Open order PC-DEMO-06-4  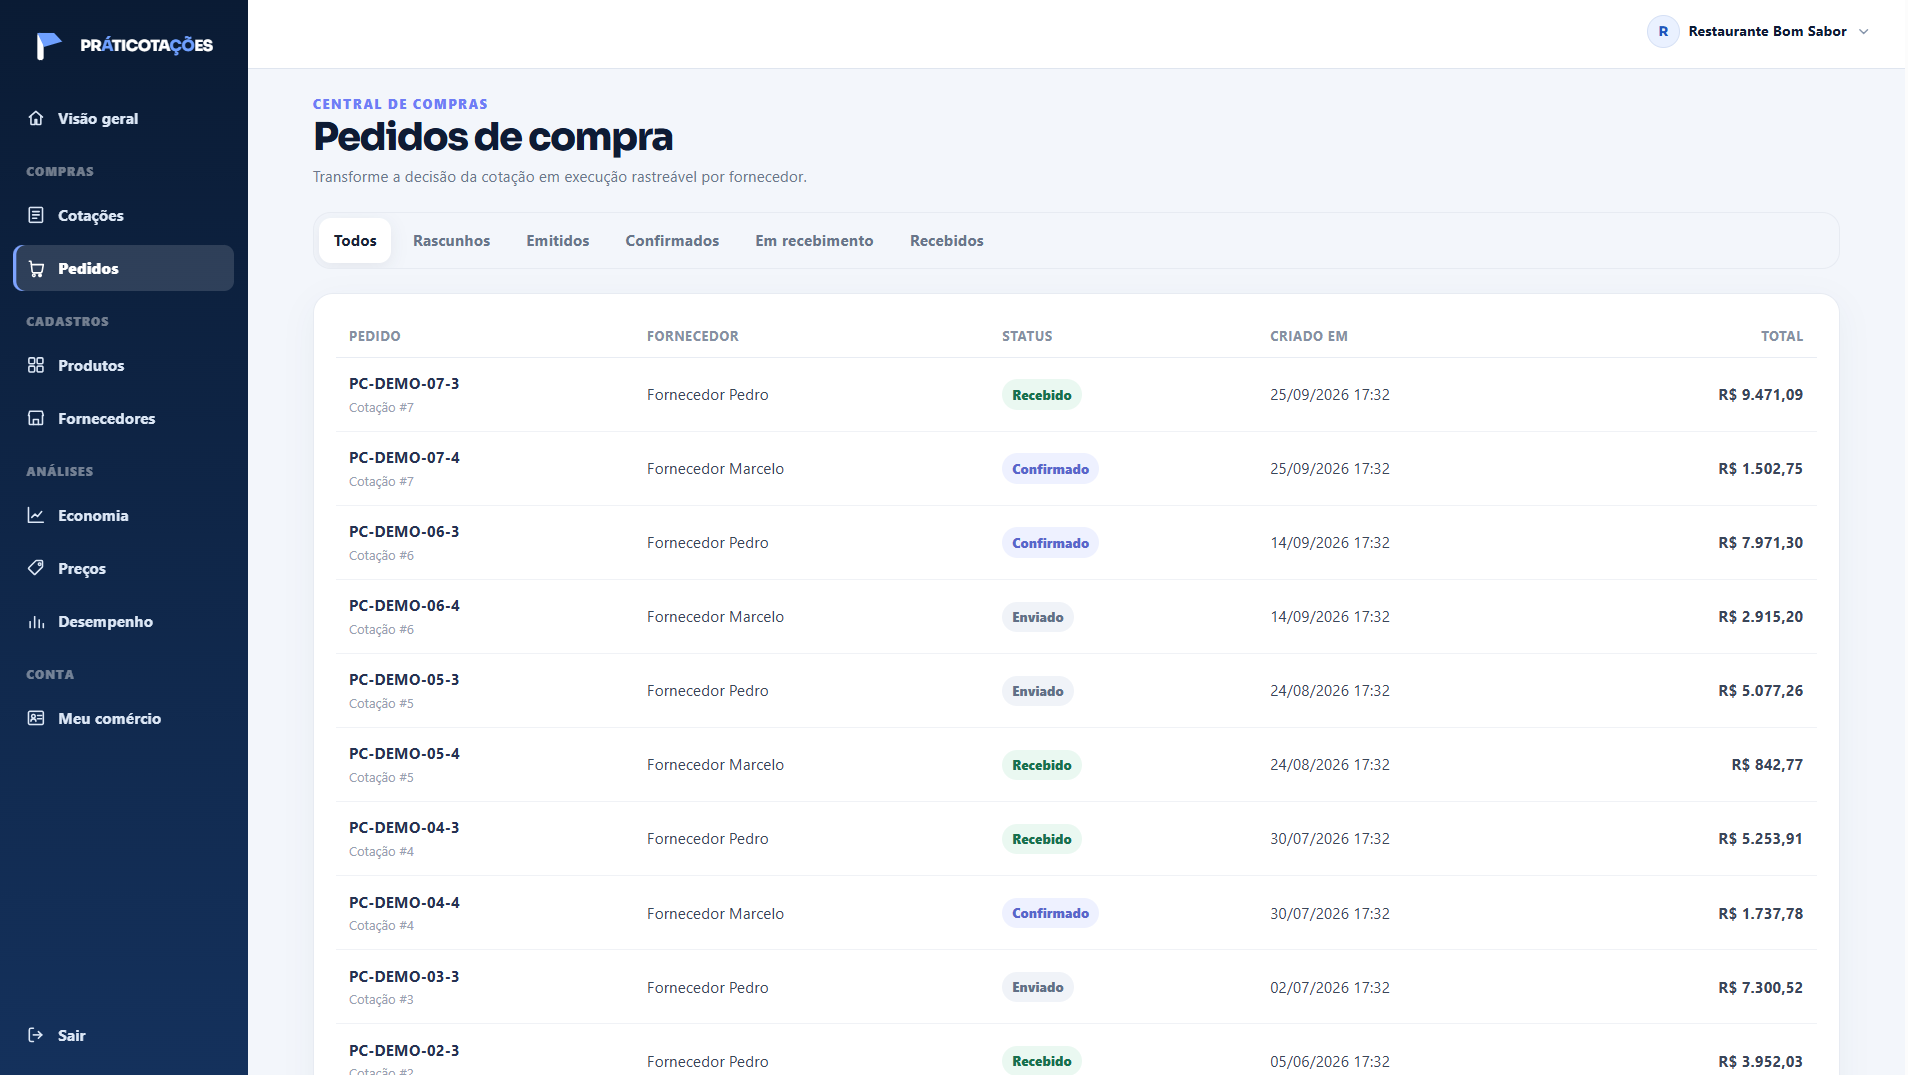point(404,606)
